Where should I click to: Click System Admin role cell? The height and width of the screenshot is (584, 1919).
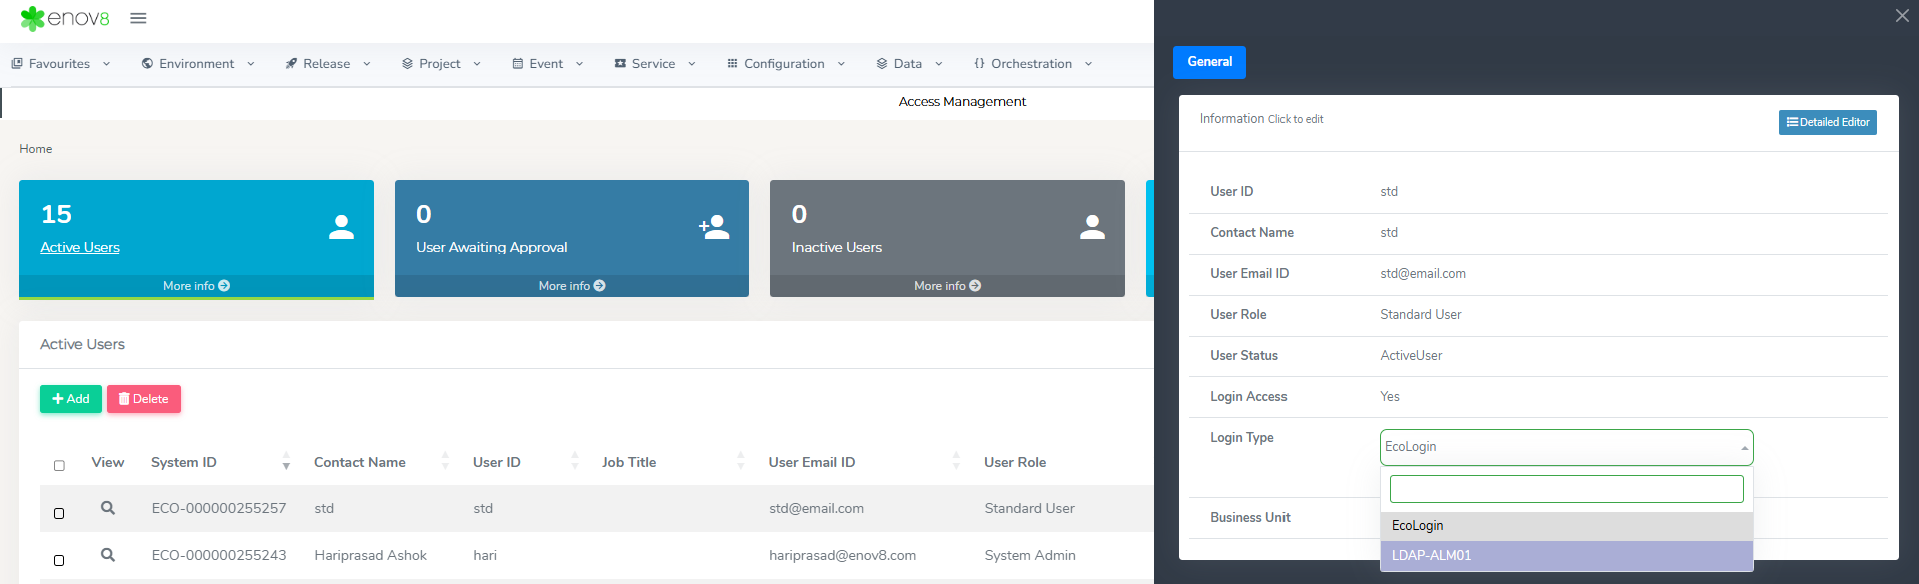(1030, 555)
